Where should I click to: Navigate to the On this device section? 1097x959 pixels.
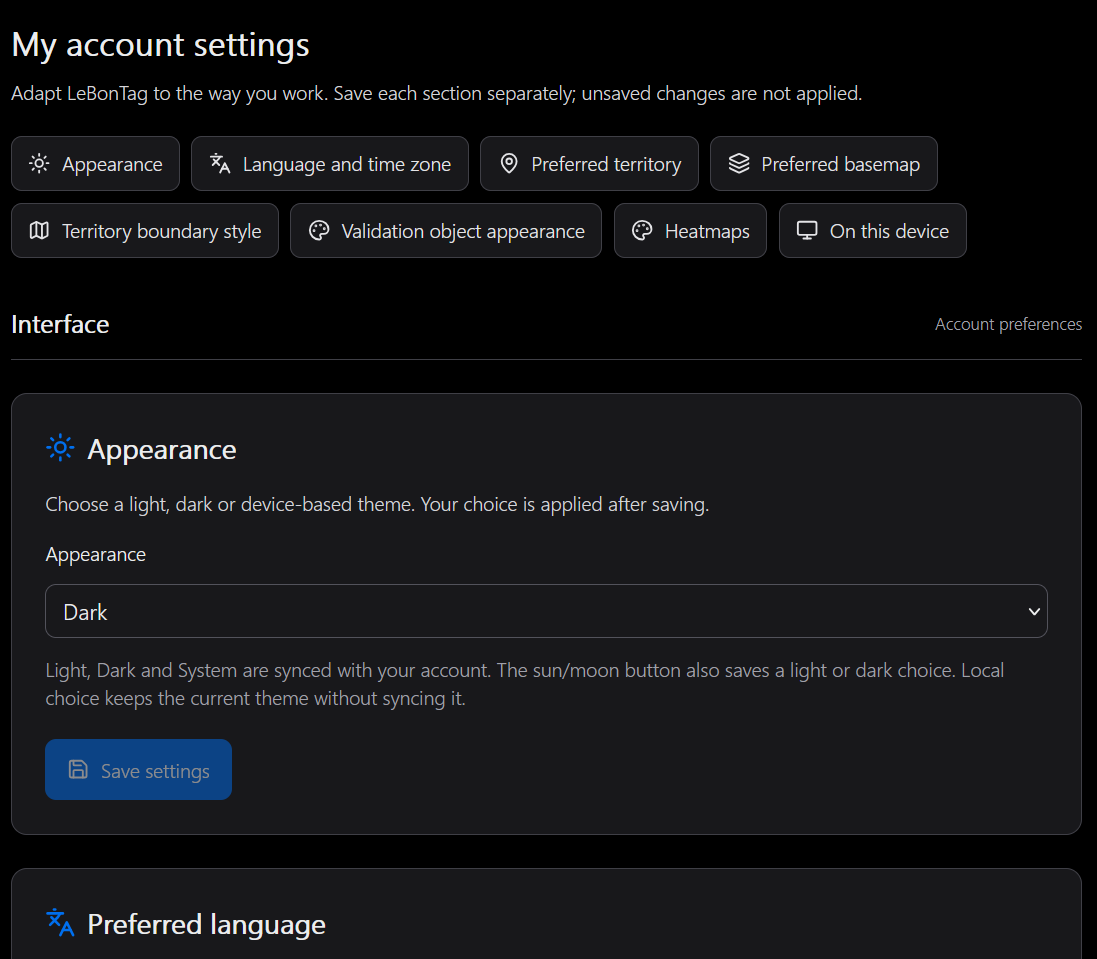point(872,231)
